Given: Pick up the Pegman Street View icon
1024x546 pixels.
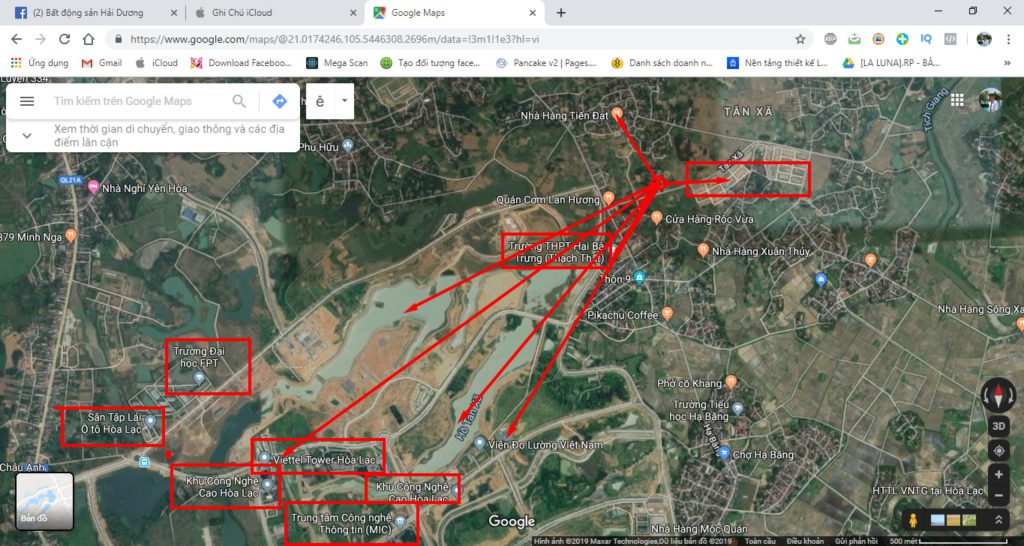Looking at the screenshot, I should (911, 520).
